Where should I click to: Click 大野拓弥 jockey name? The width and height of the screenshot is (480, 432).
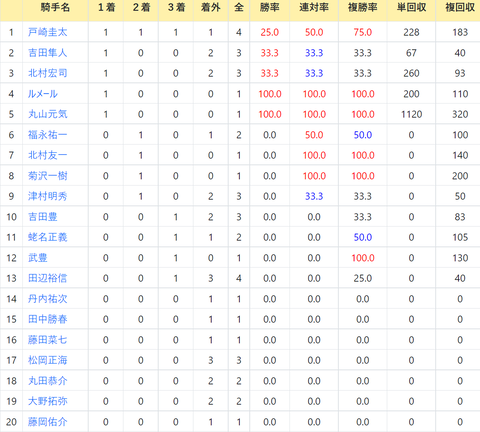[x=48, y=401]
